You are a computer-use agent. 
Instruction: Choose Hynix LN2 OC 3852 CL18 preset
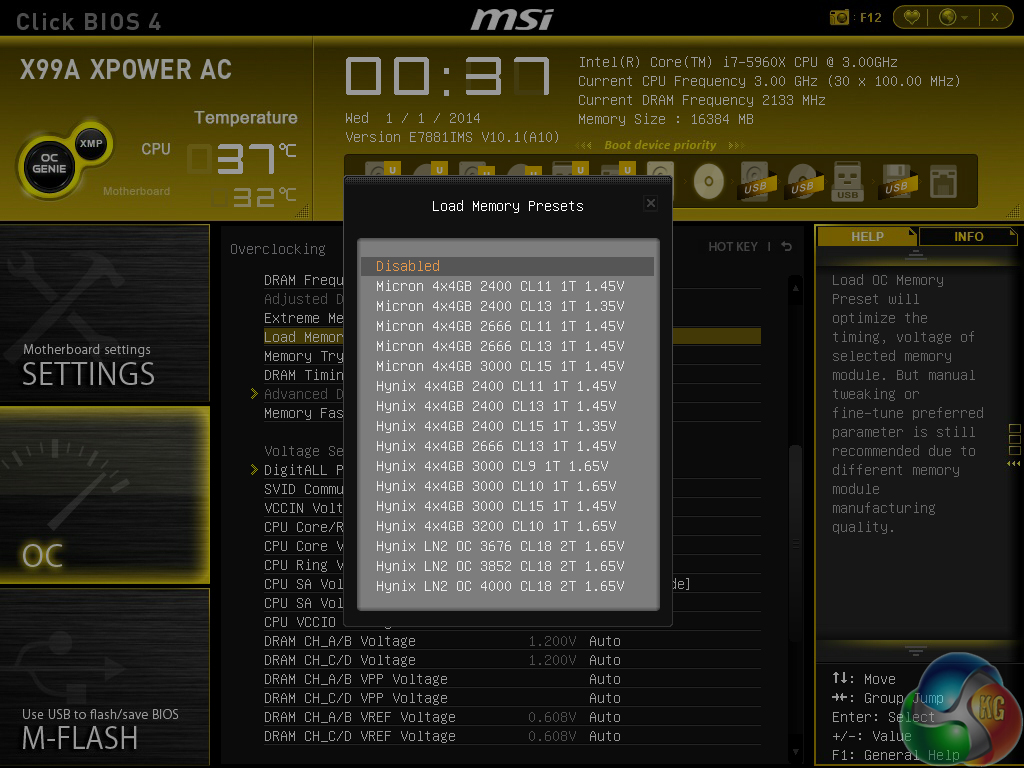tap(507, 566)
